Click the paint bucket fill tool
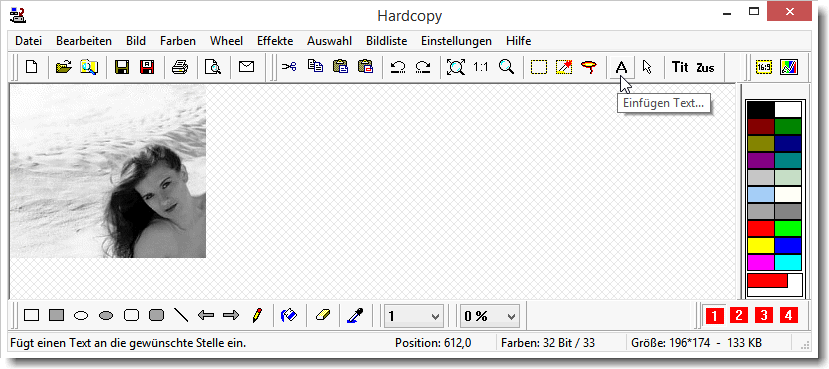This screenshot has width=829, height=369. pos(289,316)
